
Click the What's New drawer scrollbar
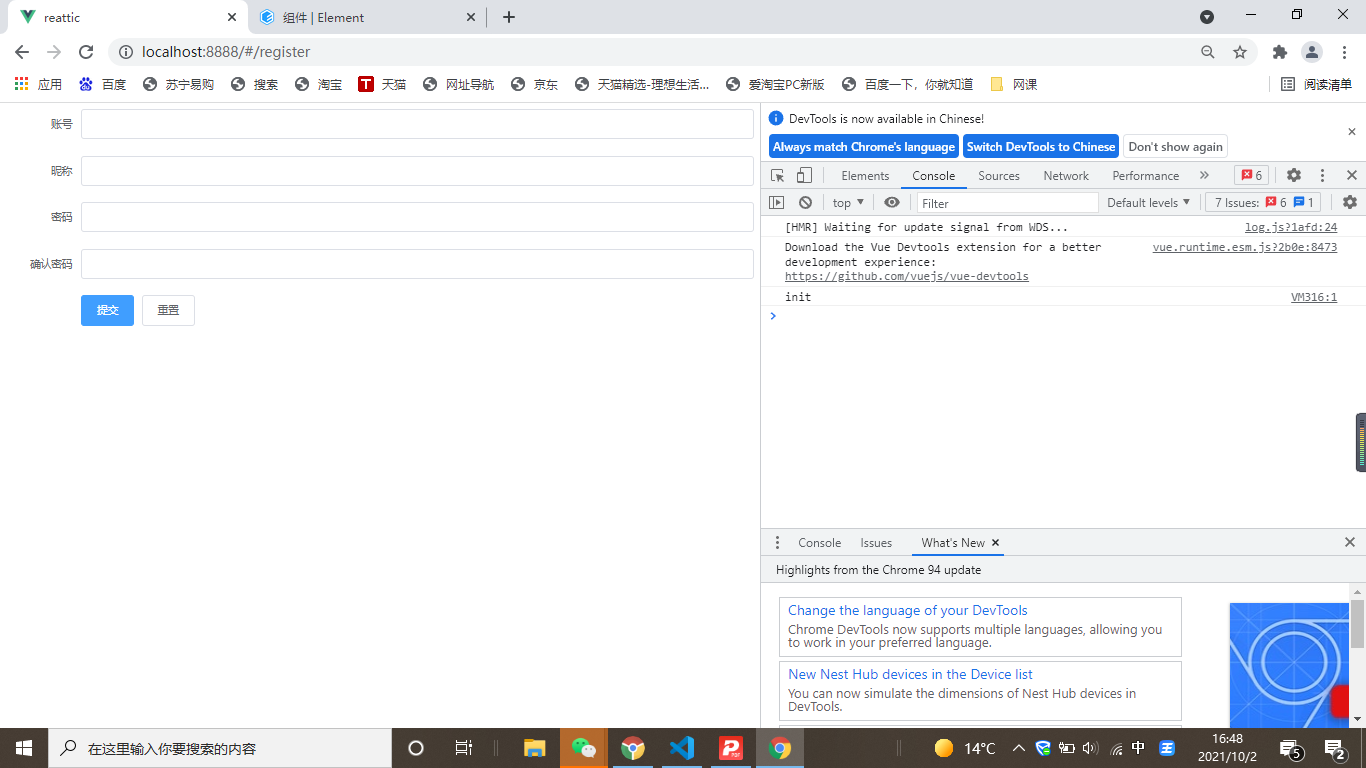[1357, 625]
